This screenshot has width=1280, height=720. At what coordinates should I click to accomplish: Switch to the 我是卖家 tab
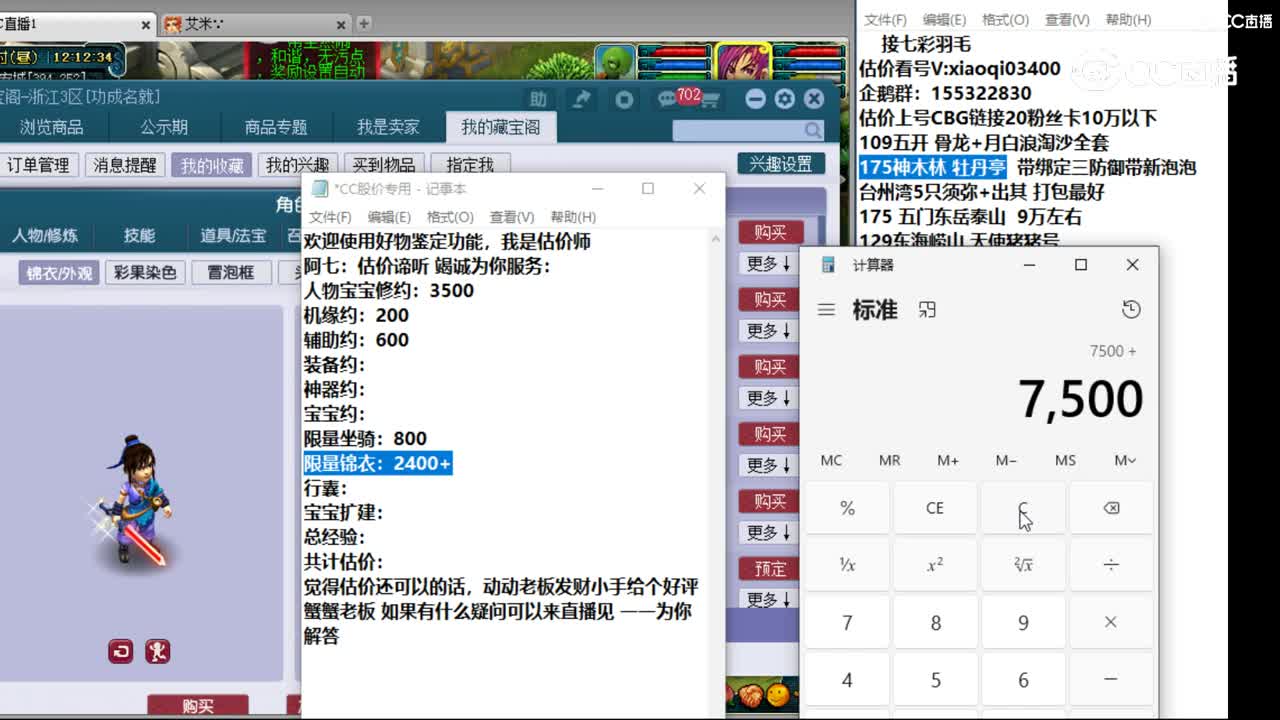(385, 127)
